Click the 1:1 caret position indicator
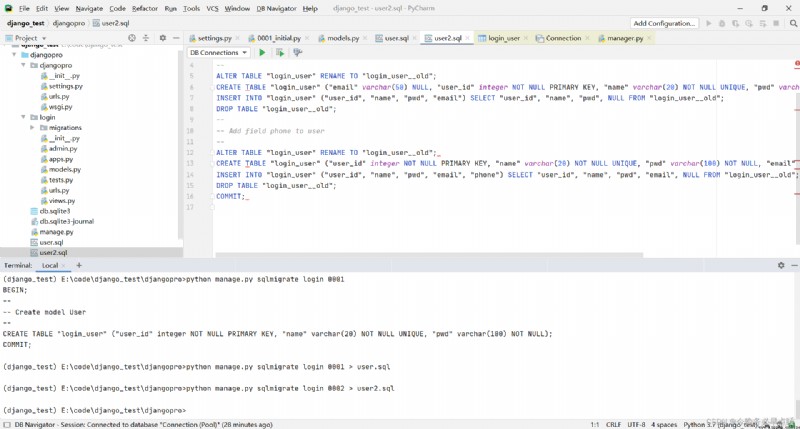Image resolution: width=800 pixels, height=429 pixels. pyautogui.click(x=594, y=424)
